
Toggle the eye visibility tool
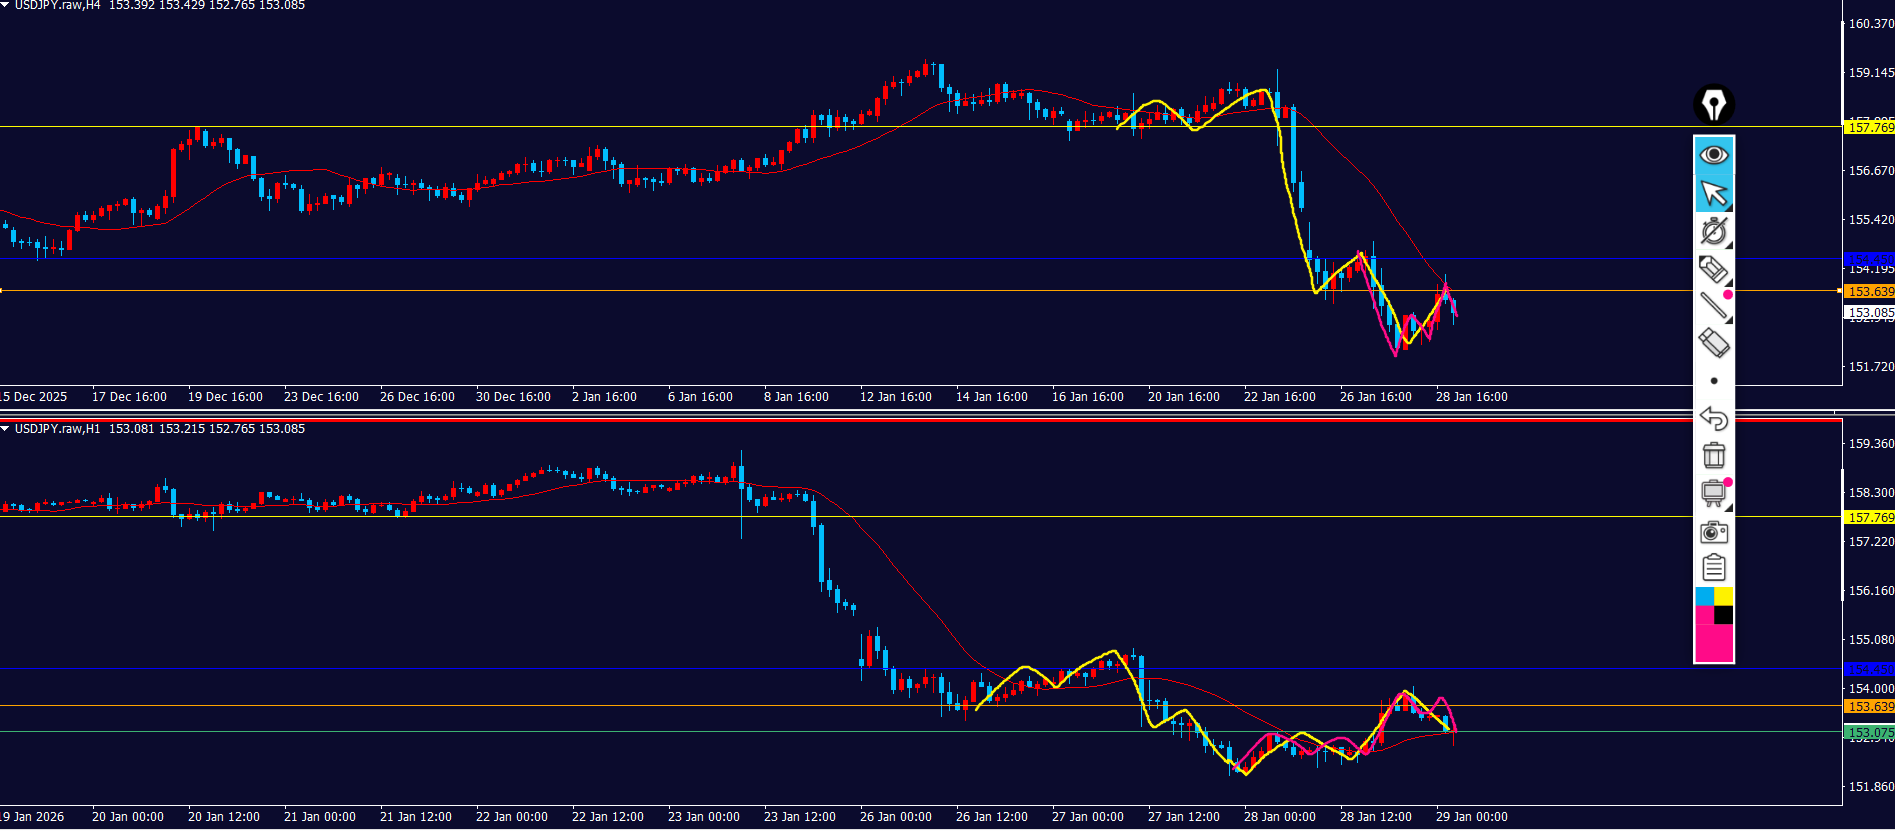(x=1713, y=155)
